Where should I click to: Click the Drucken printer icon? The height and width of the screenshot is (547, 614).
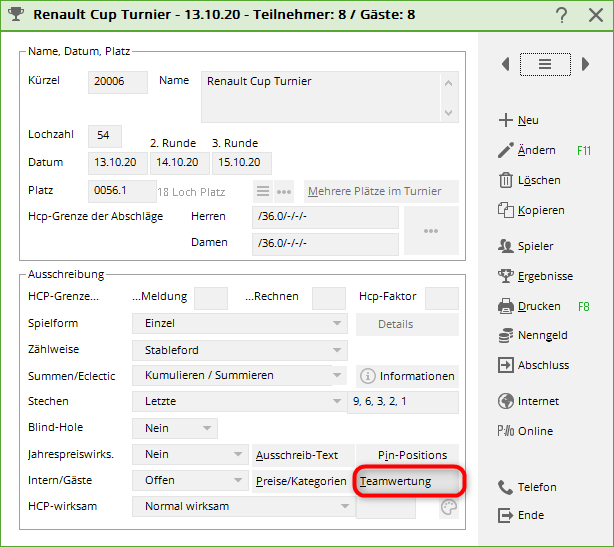[505, 306]
